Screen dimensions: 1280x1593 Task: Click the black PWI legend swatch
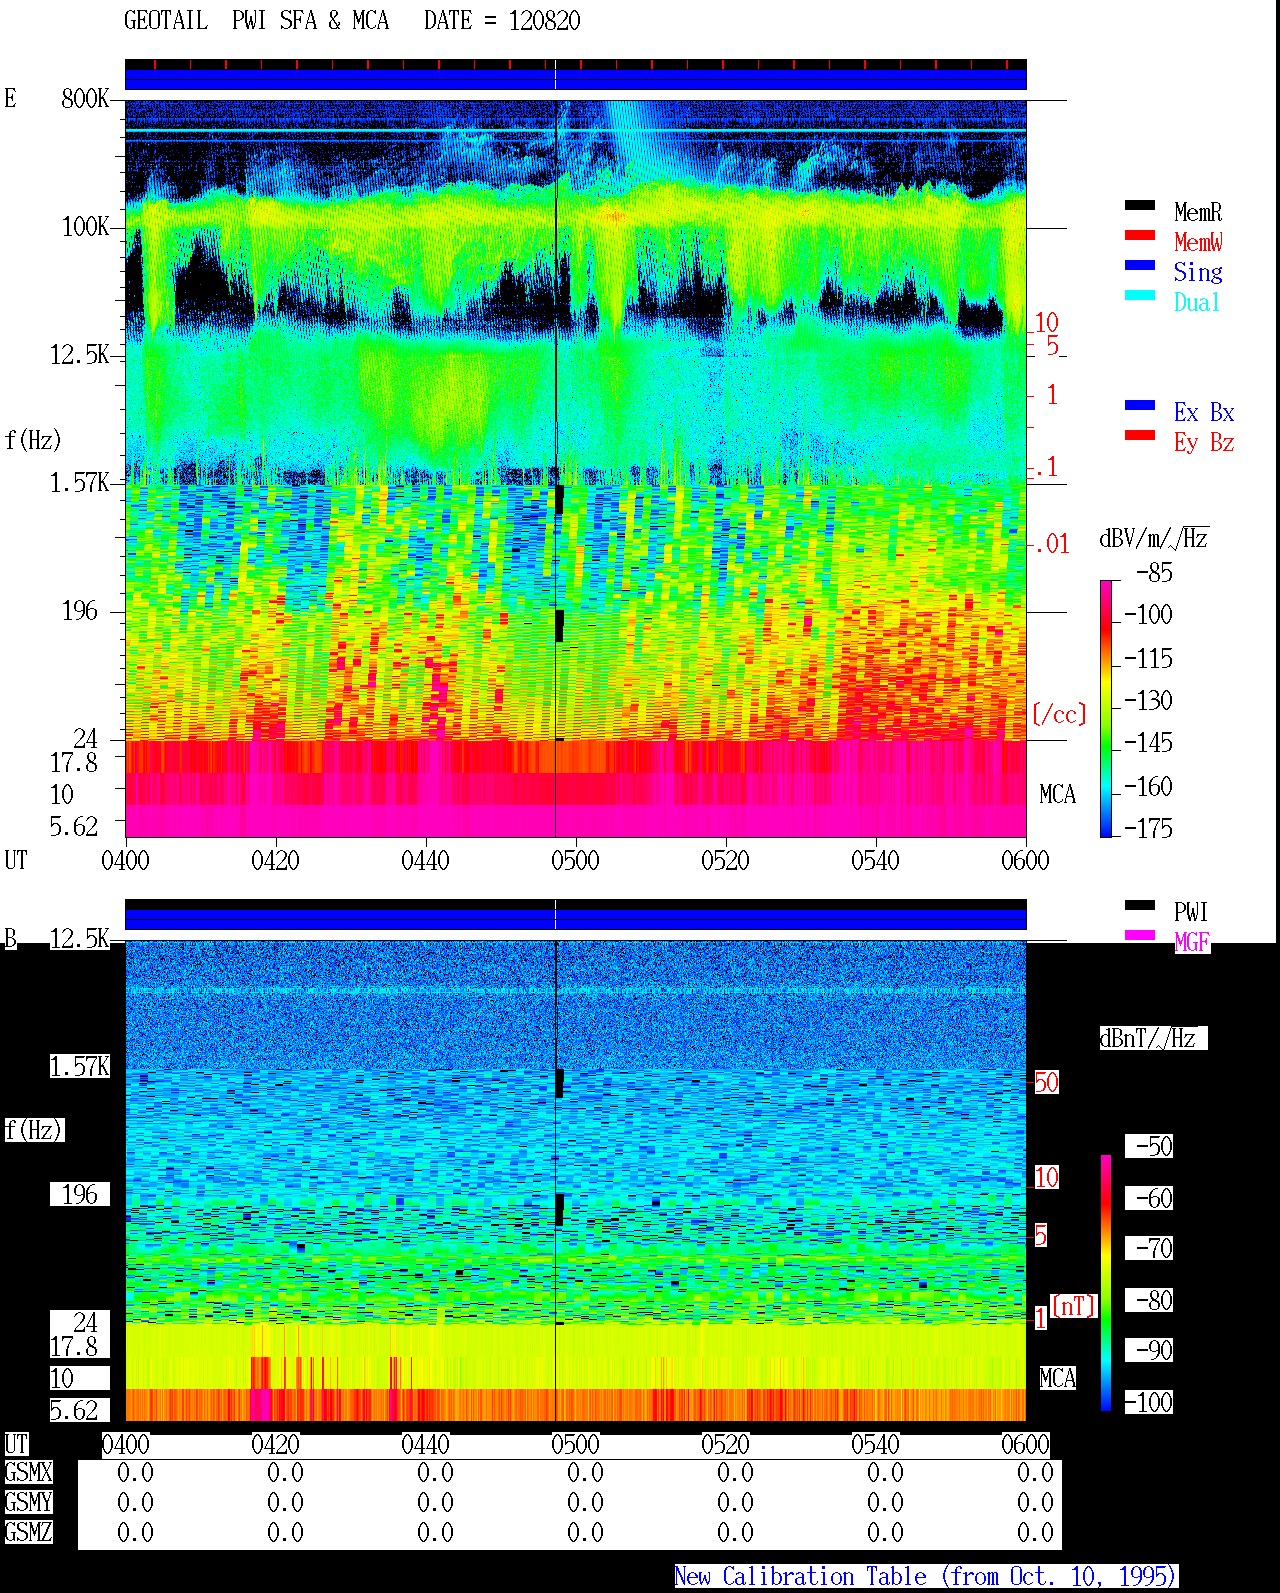[1140, 905]
